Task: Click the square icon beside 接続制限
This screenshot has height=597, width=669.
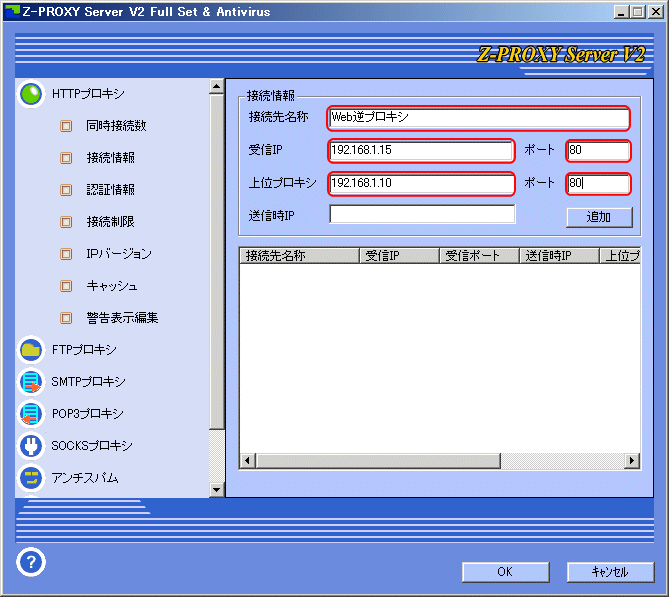Action: 66,222
